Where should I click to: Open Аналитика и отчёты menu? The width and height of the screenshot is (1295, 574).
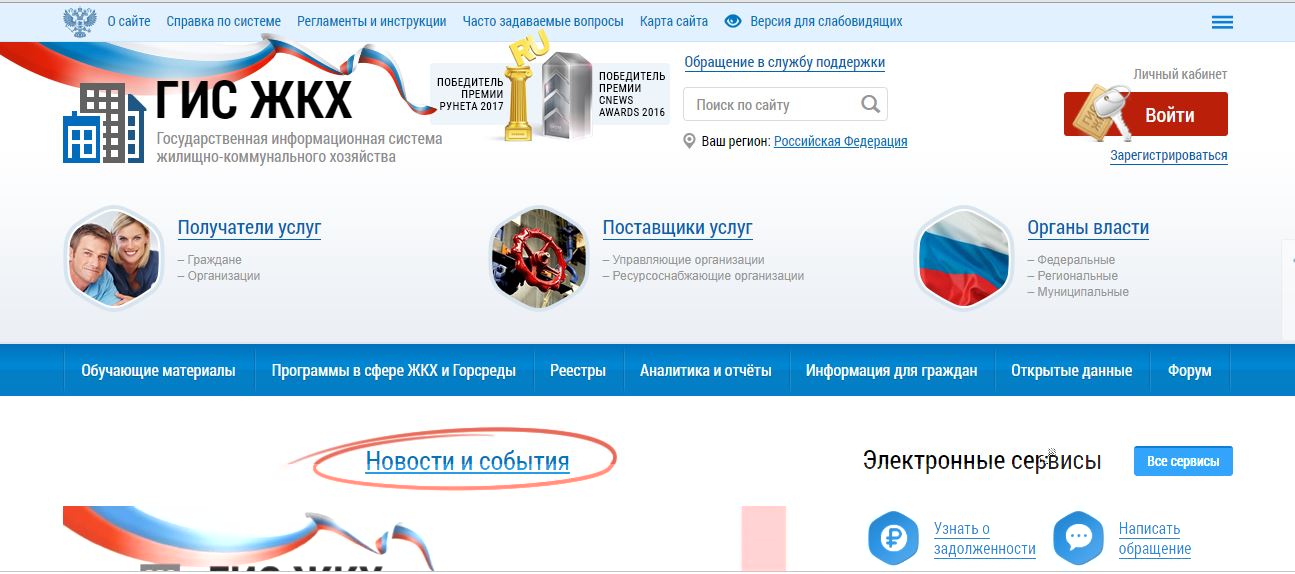[x=706, y=370]
